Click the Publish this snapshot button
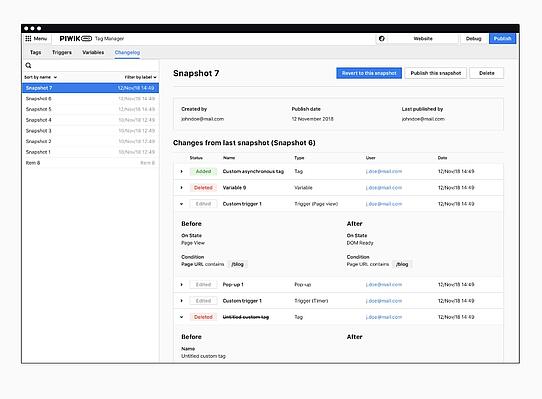Image resolution: width=542 pixels, height=399 pixels. point(436,73)
